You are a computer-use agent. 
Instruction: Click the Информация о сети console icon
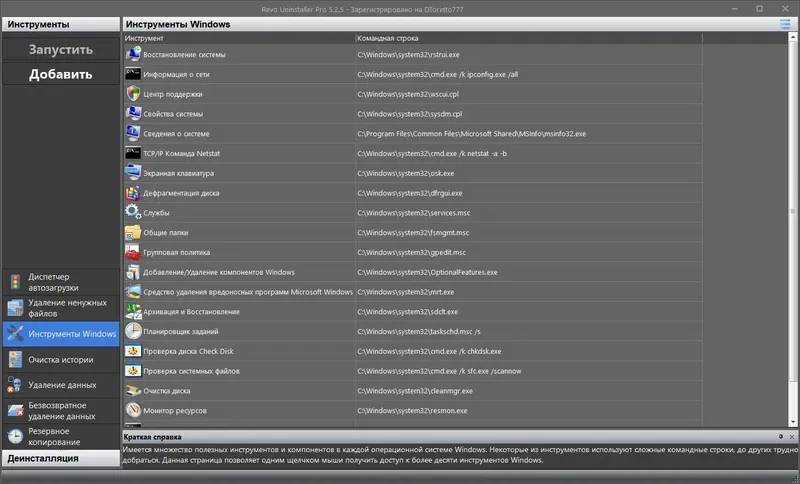click(133, 74)
